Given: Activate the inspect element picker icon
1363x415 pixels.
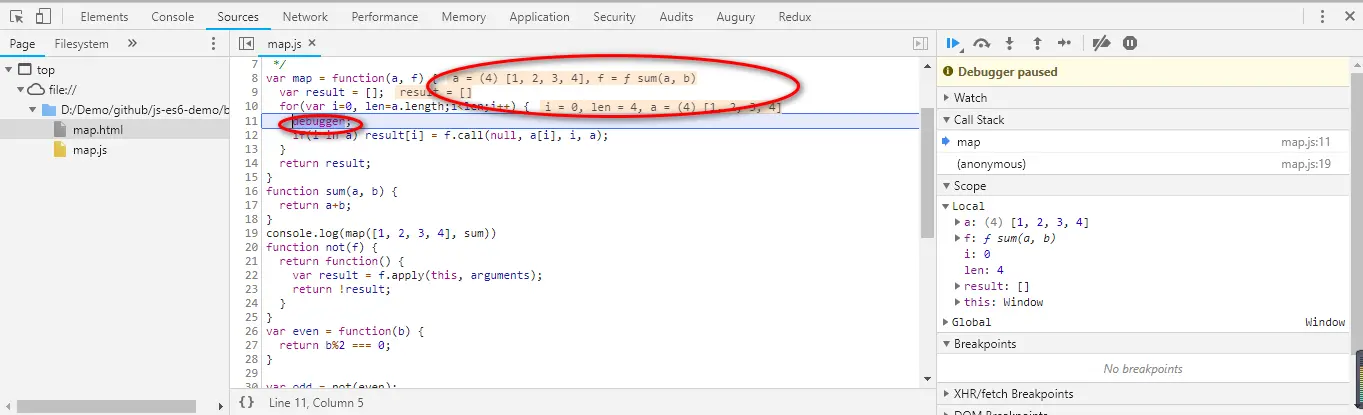Looking at the screenshot, I should [17, 17].
